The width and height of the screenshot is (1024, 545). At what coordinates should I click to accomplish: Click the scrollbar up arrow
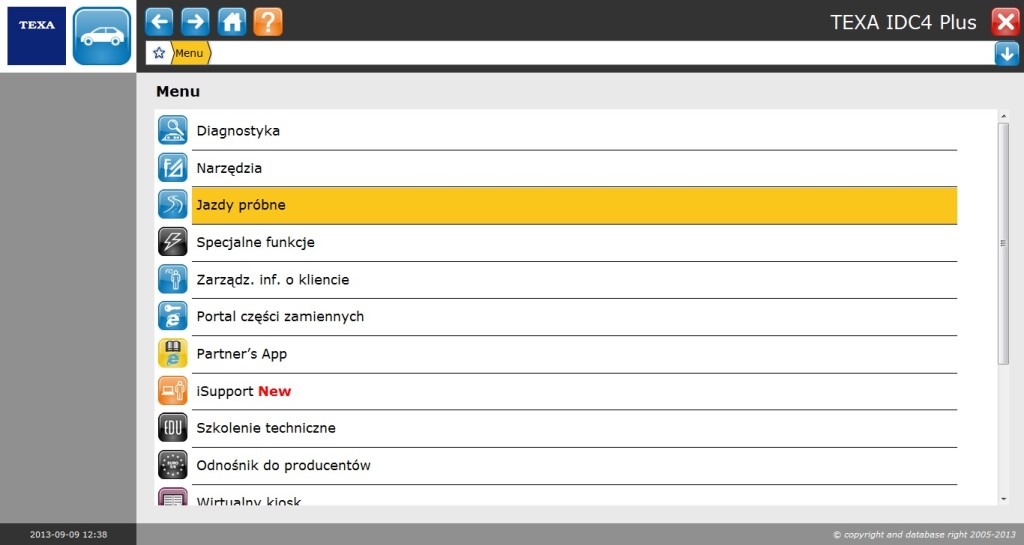1003,116
